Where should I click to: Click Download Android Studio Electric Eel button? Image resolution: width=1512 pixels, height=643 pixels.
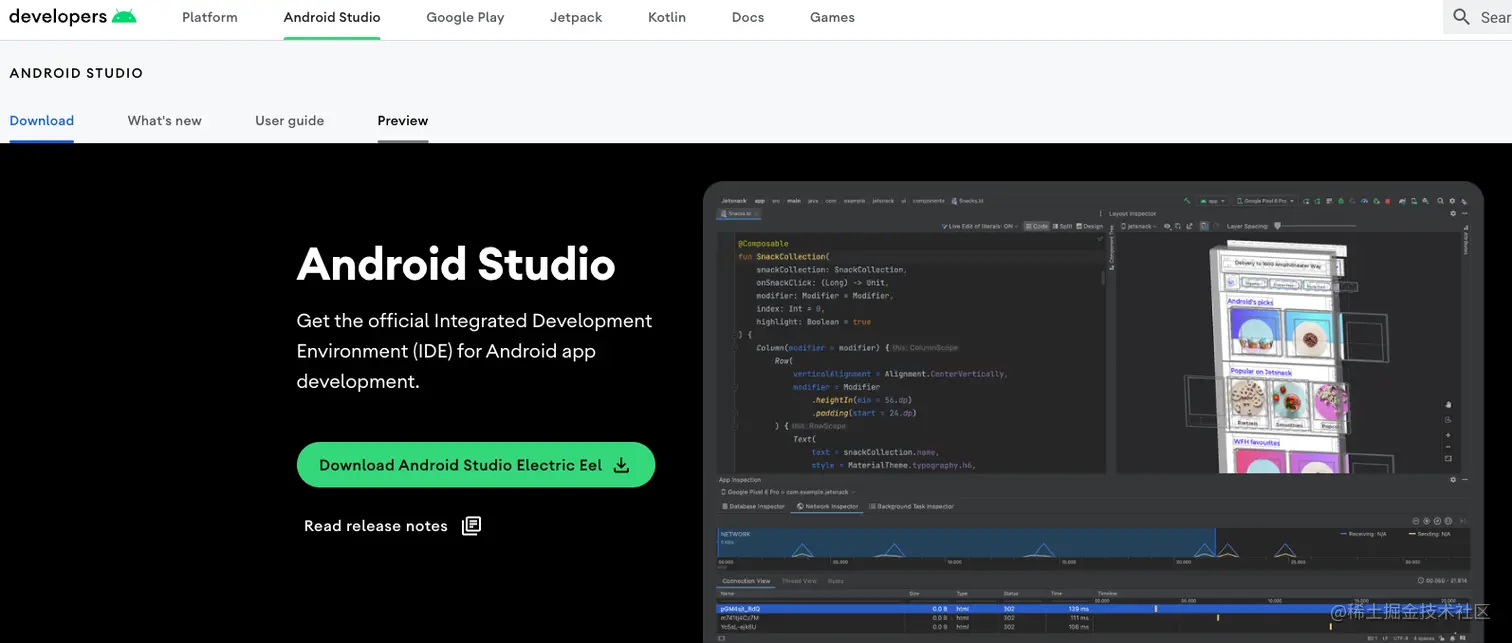[x=476, y=465]
